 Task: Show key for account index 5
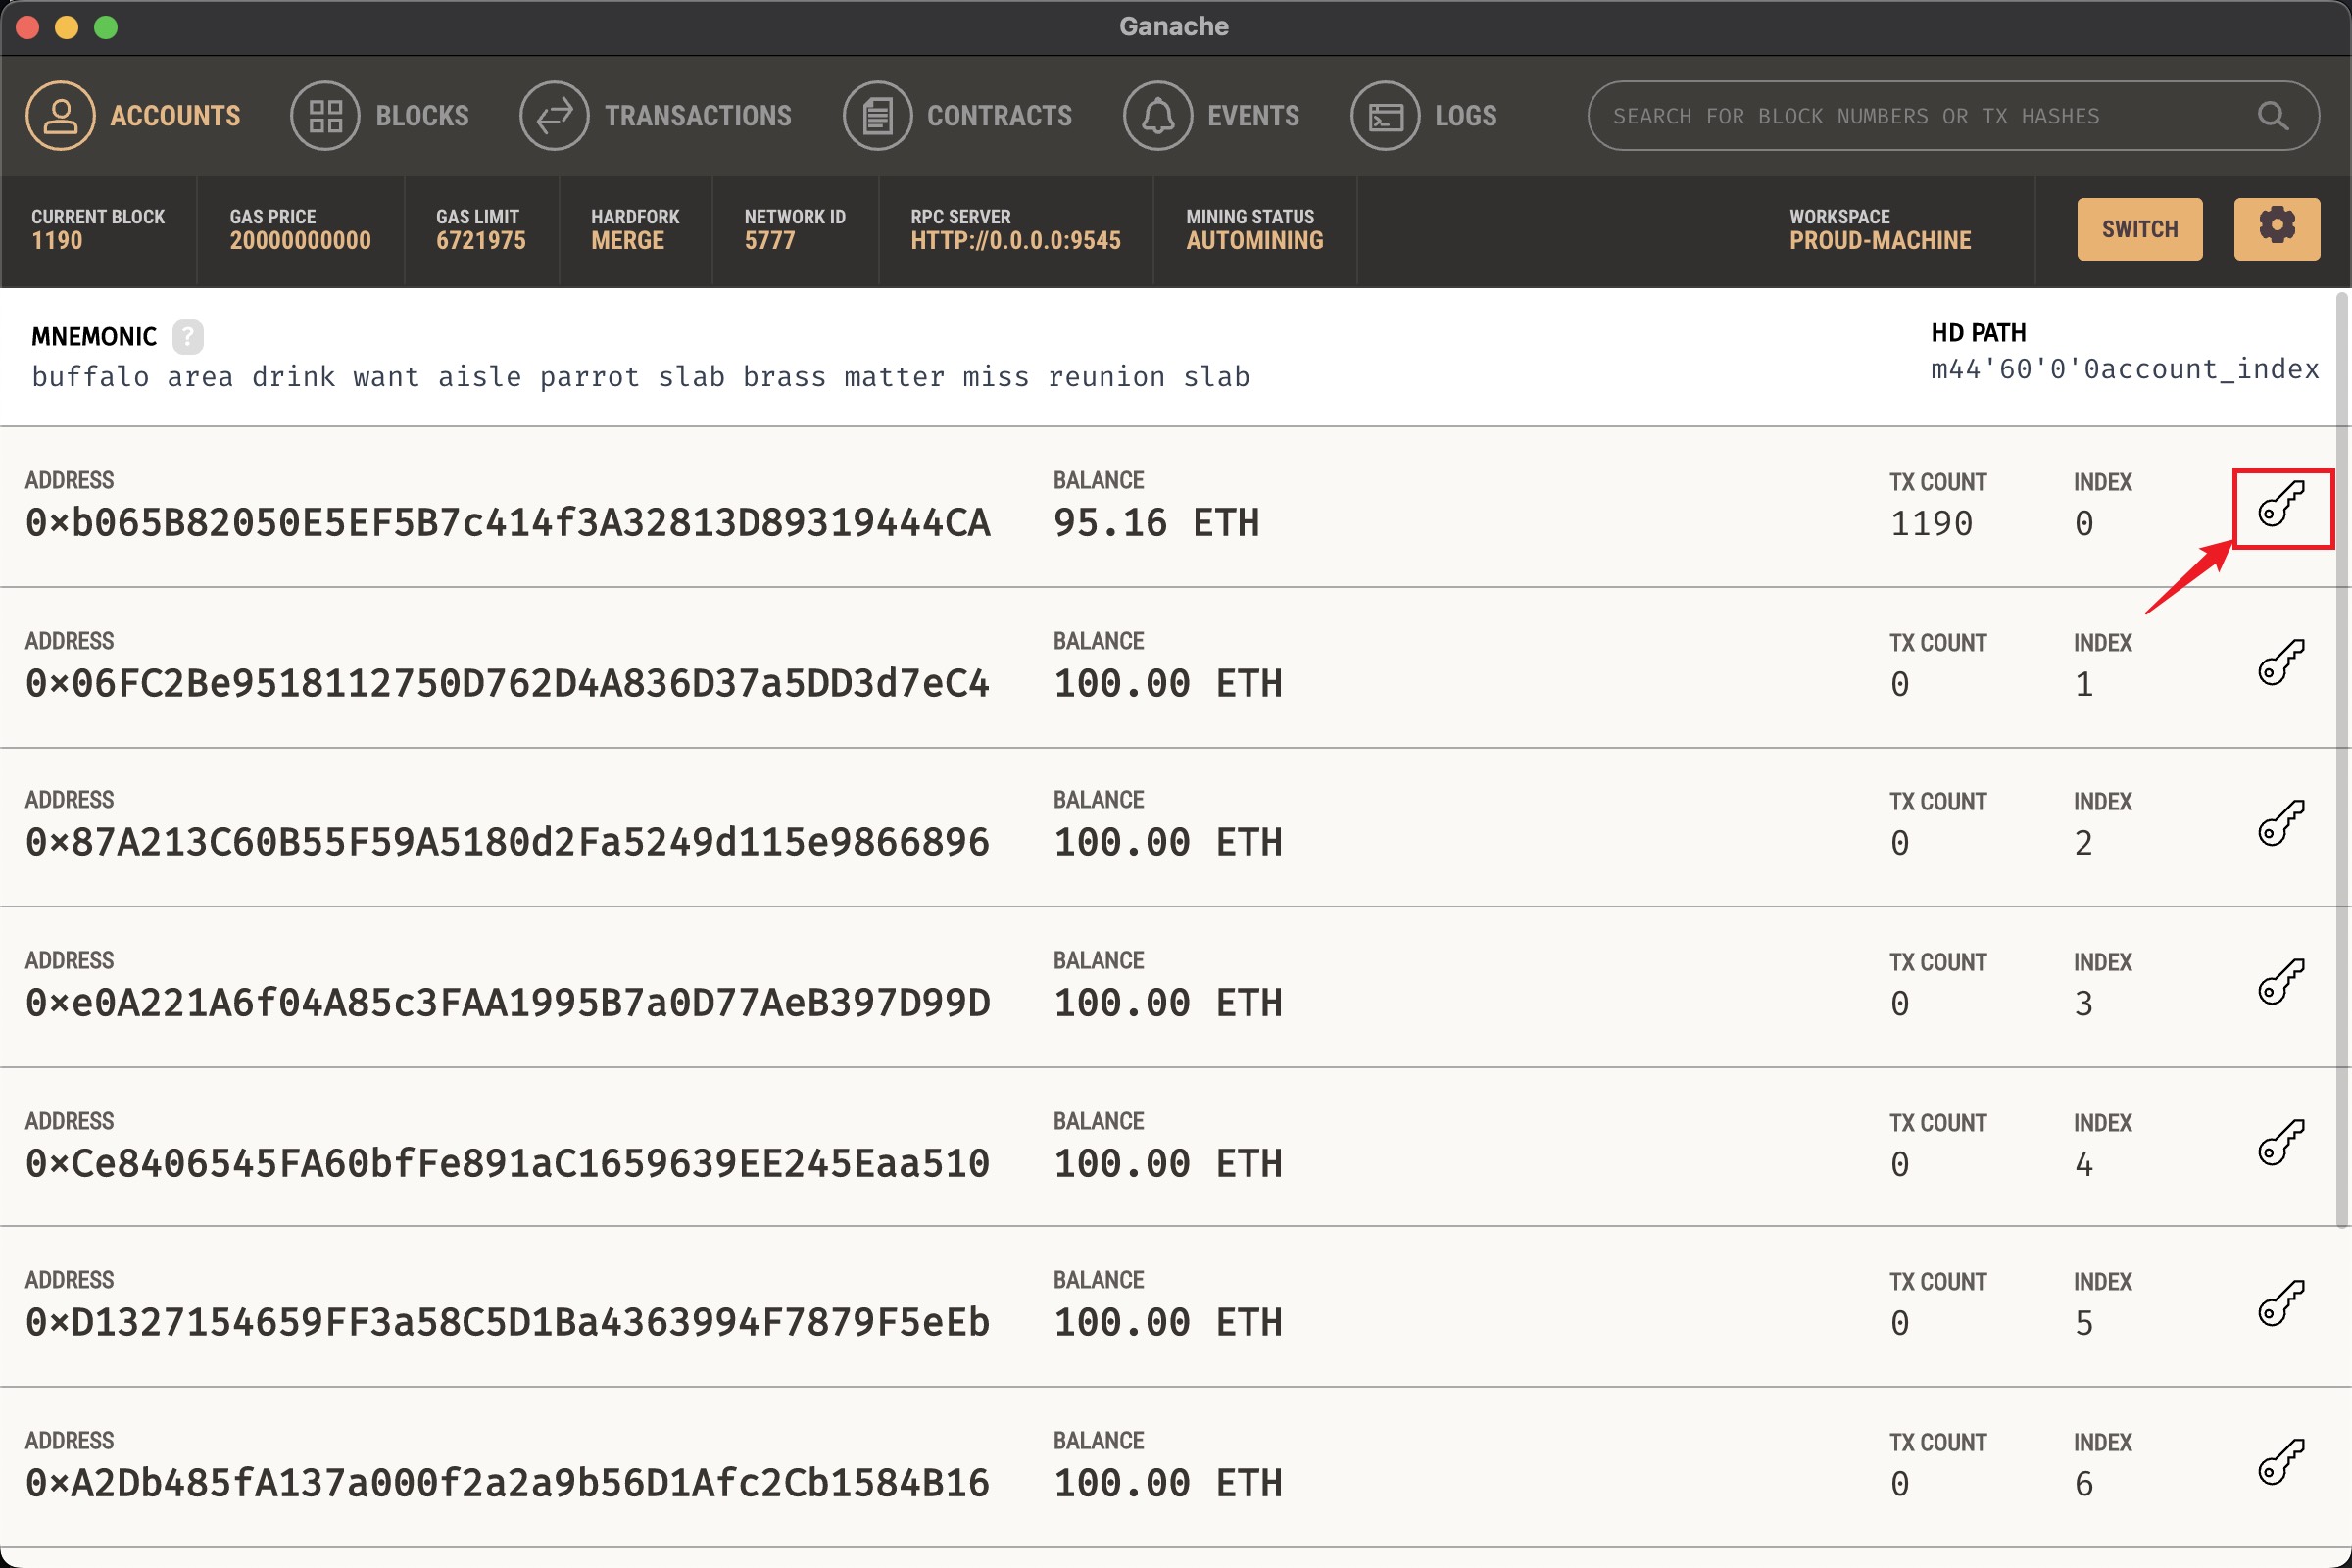pos(2281,1303)
